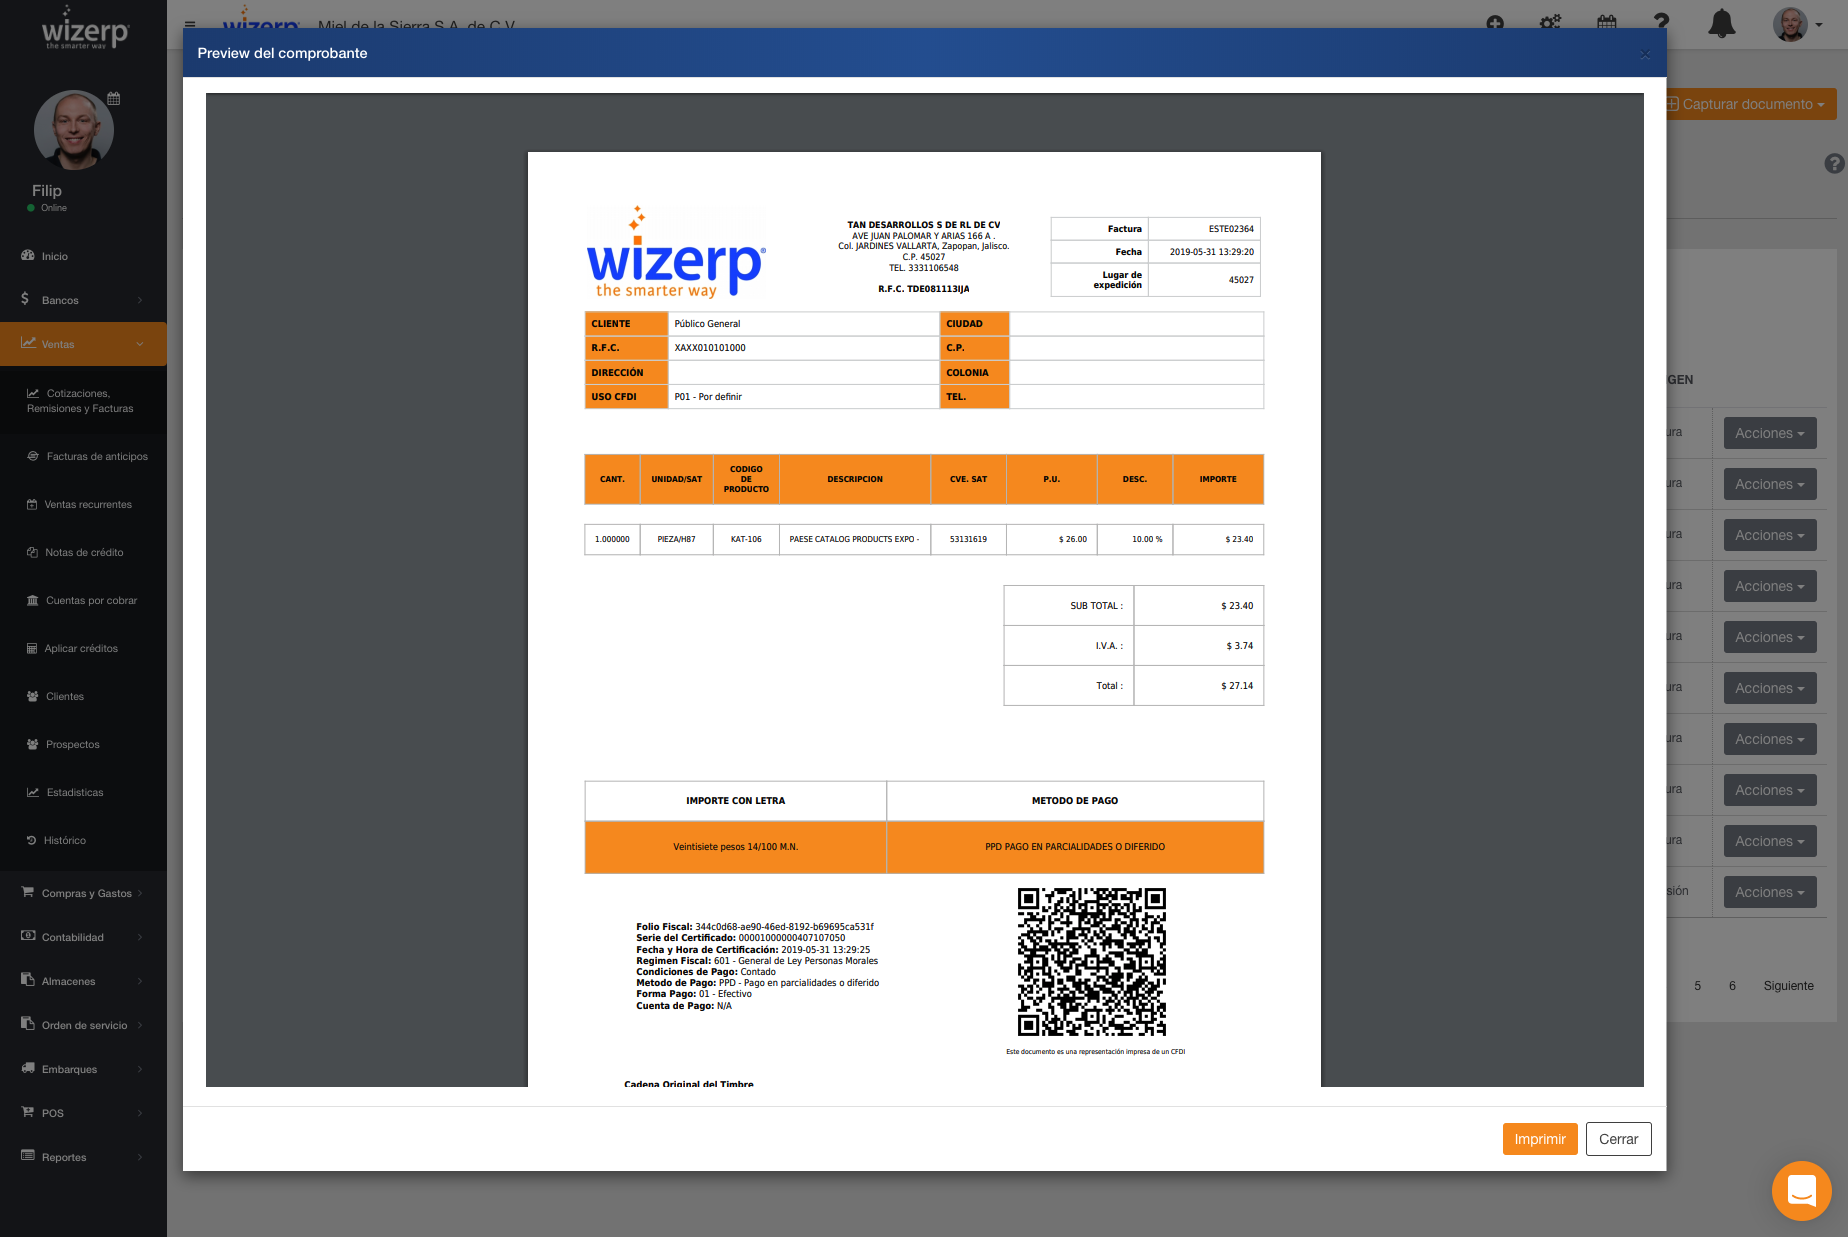Click the Siguiente pagination link

[1788, 986]
